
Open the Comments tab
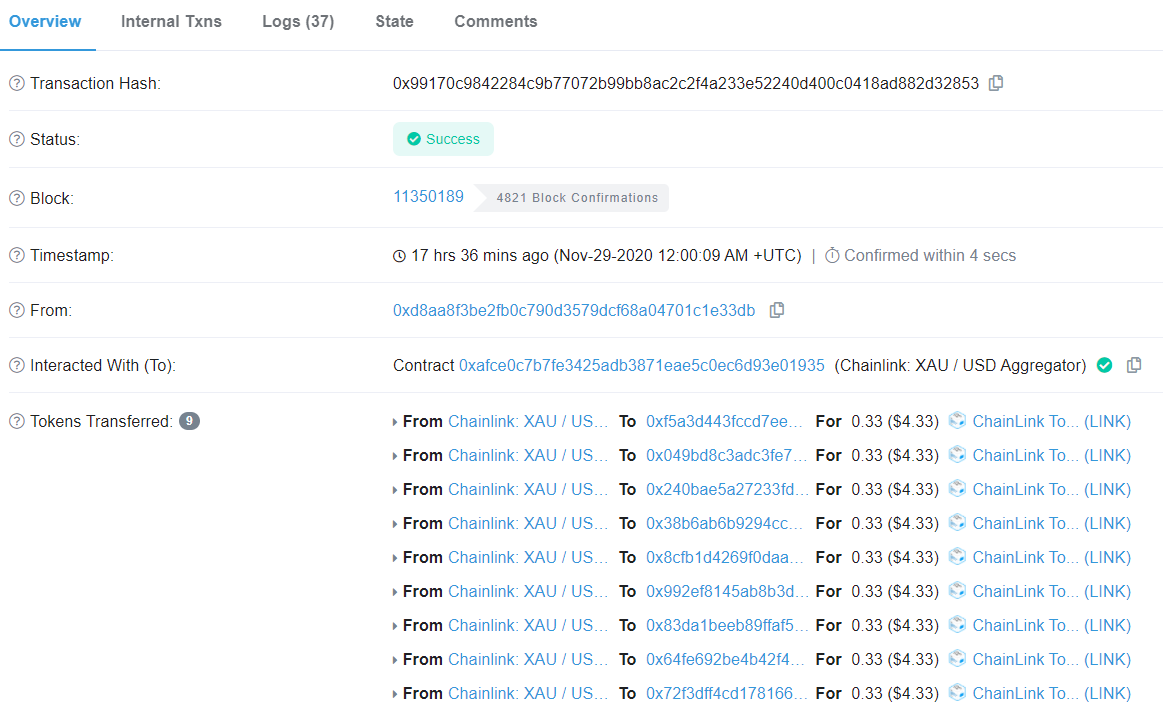tap(495, 22)
